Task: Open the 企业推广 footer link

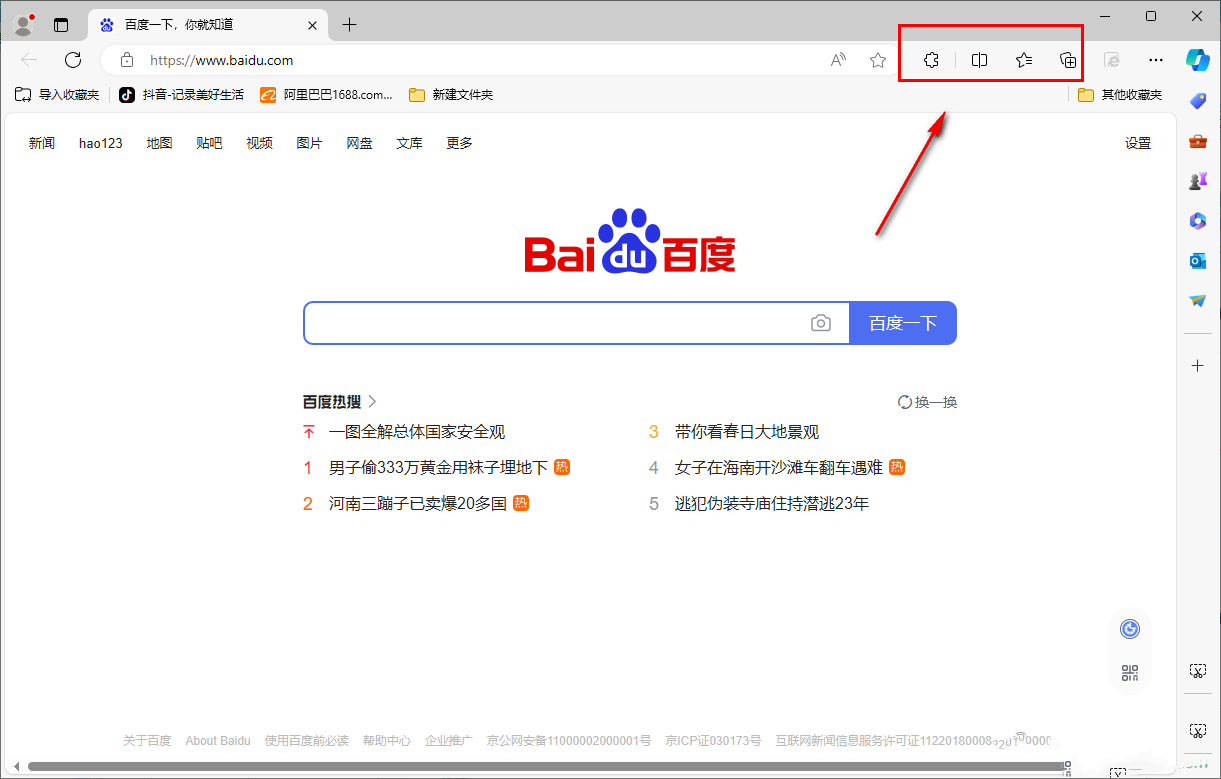Action: [x=449, y=741]
